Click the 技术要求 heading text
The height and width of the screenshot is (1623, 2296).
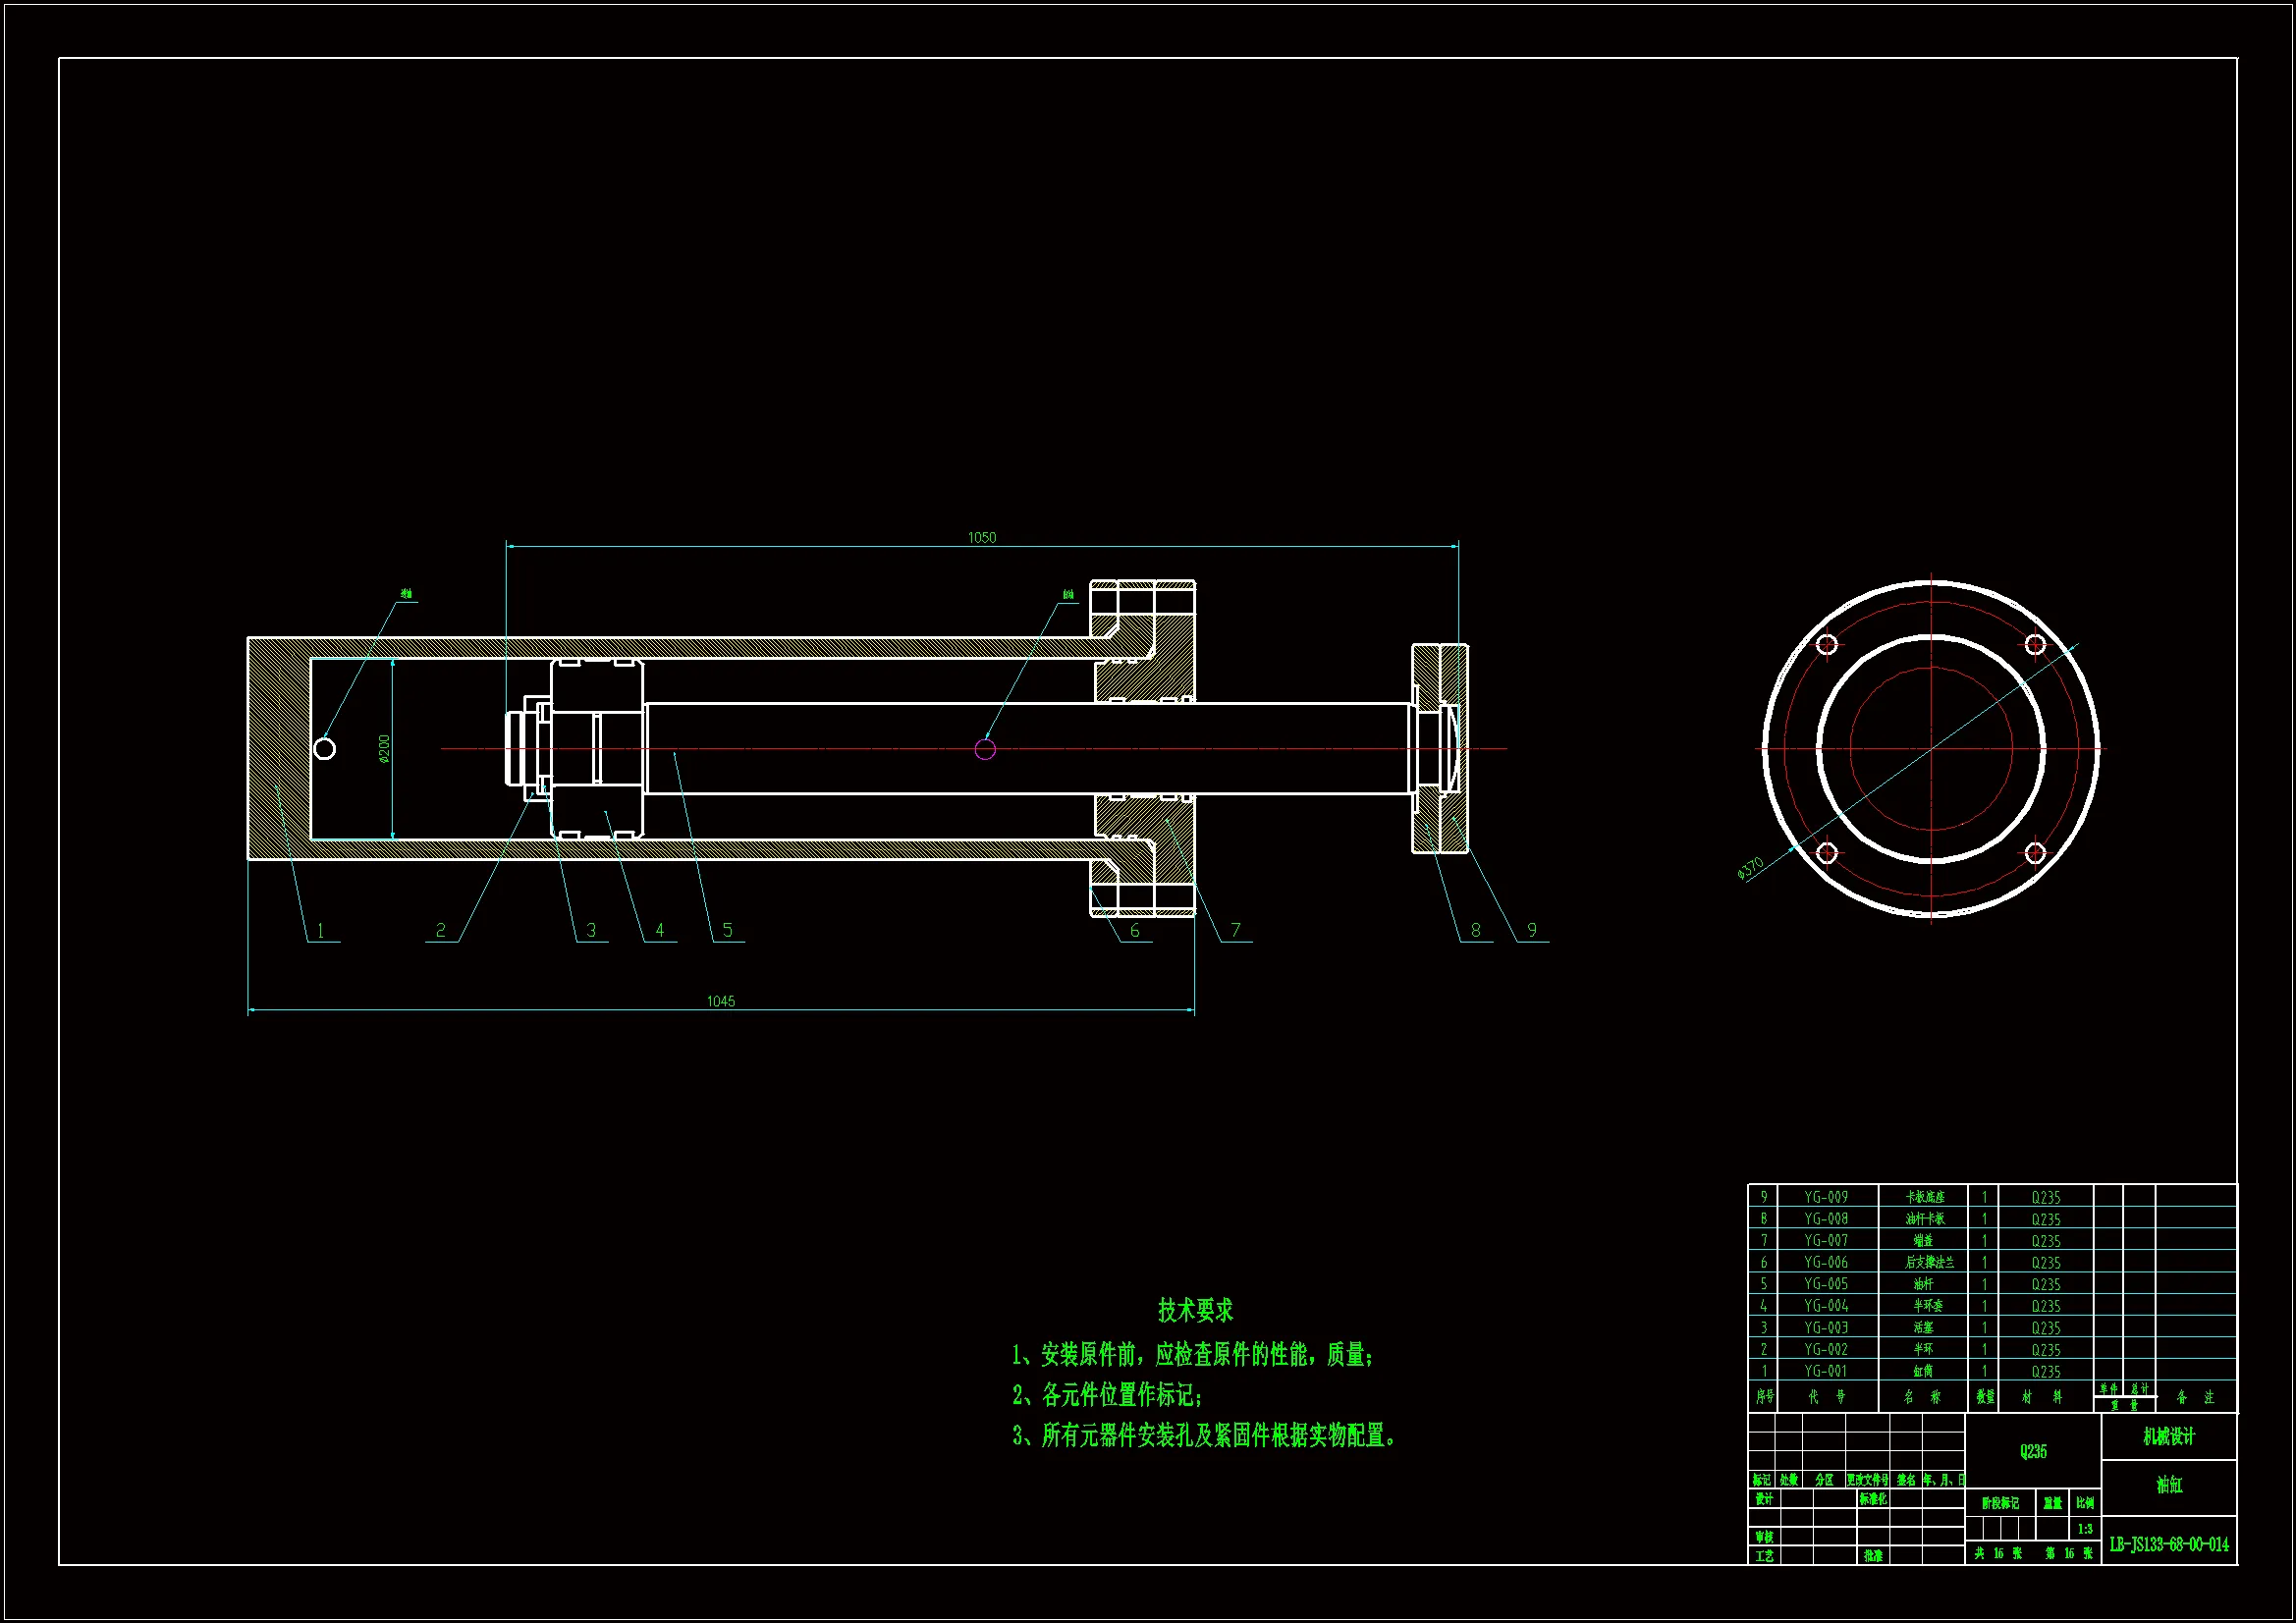pos(1195,1310)
